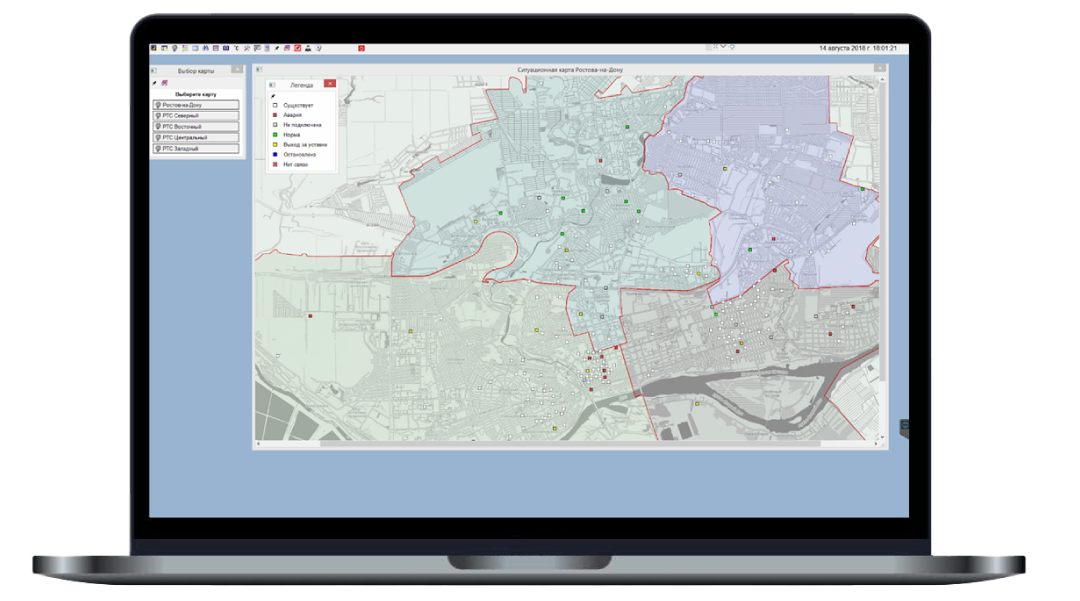Close the Легенда legend window

[330, 84]
